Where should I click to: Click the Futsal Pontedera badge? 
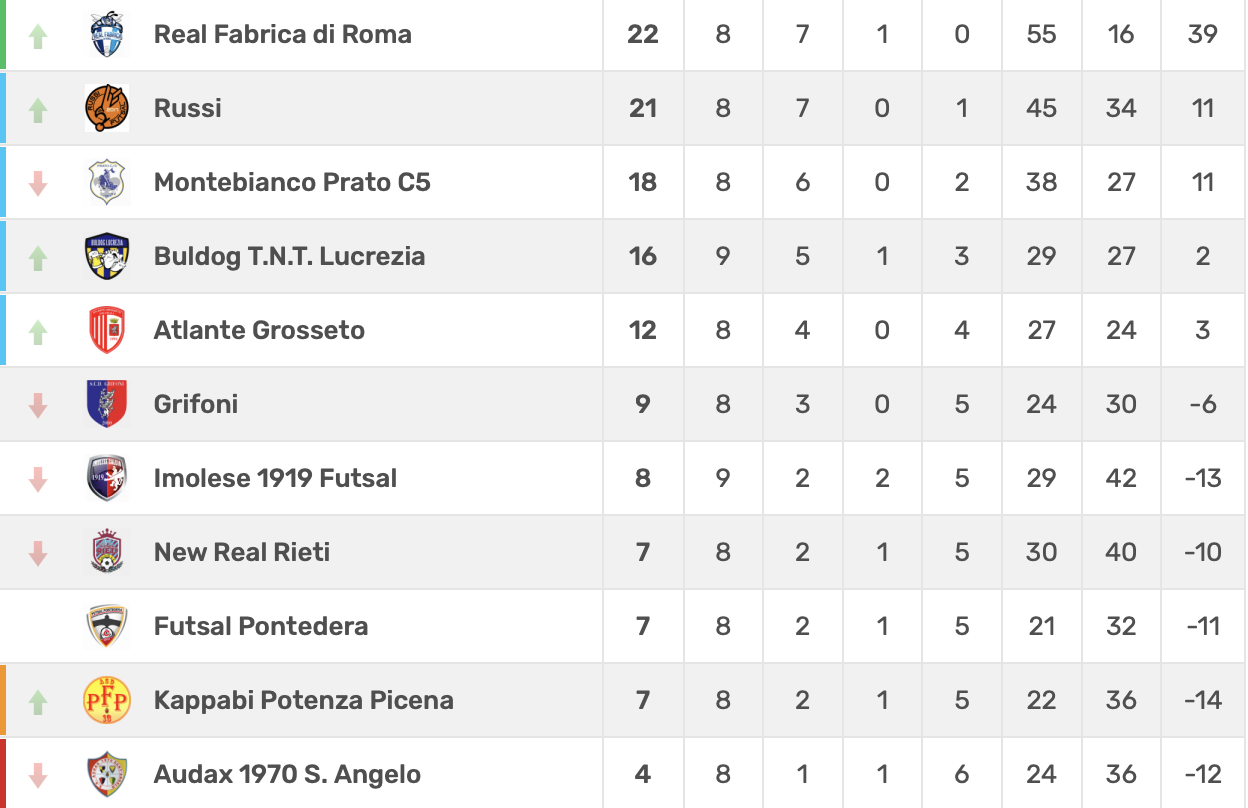[x=106, y=626]
